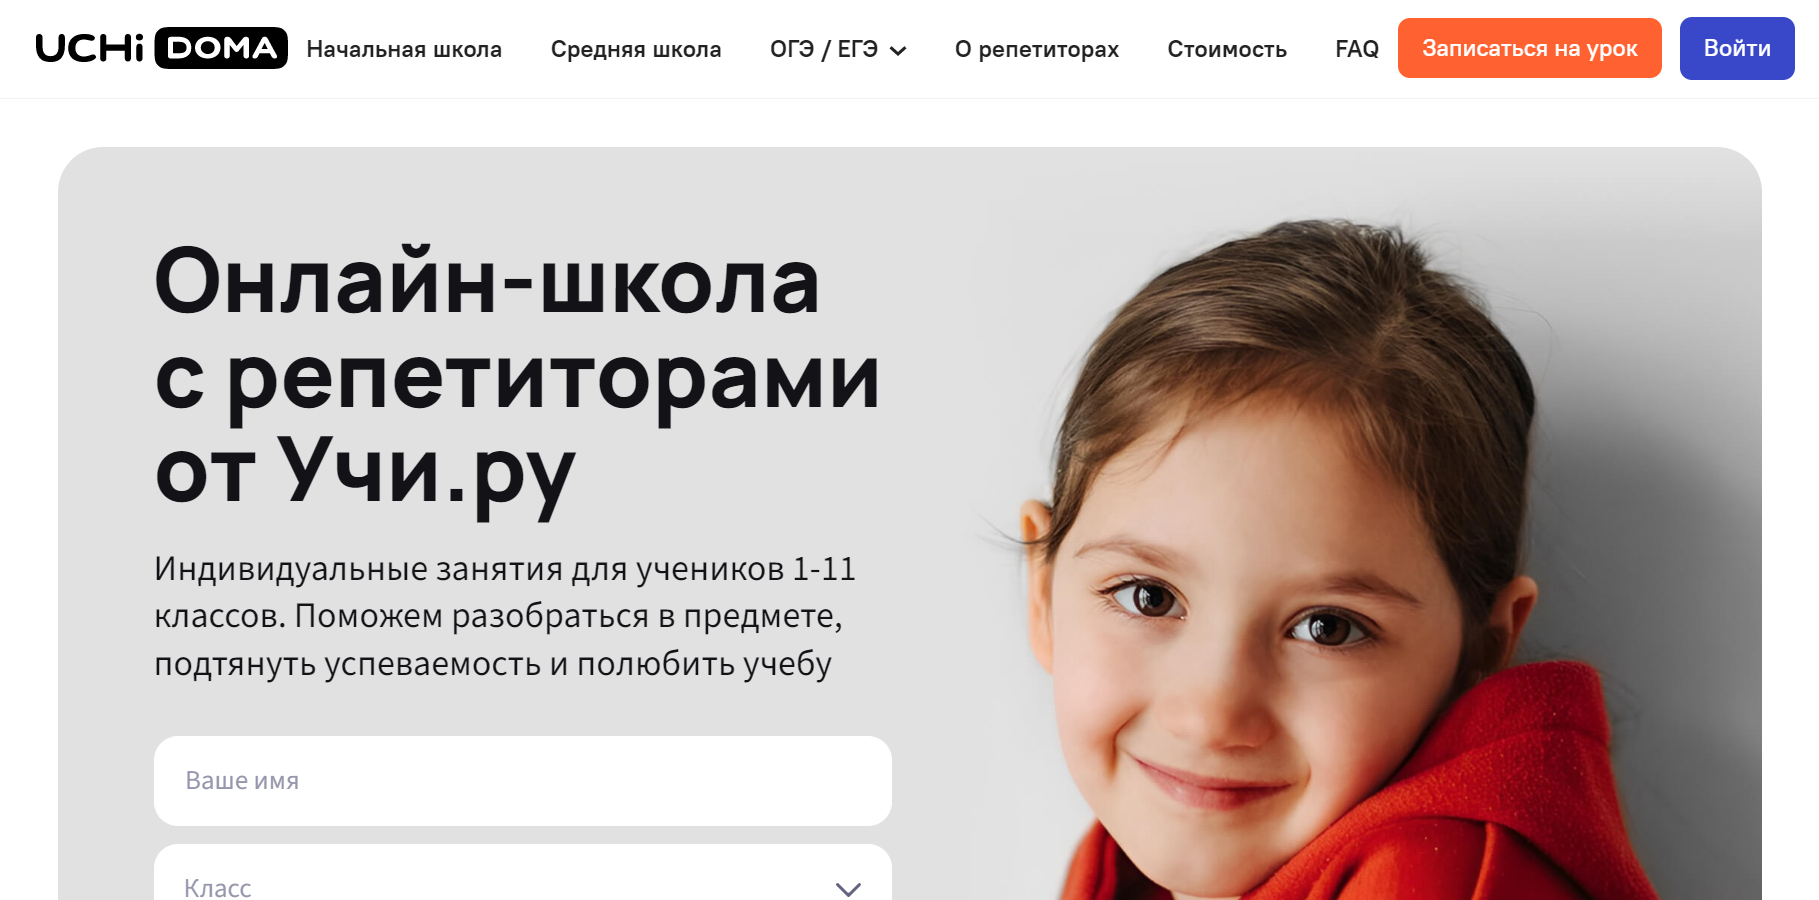Open the Начальная школа menu item
1819x900 pixels.
pyautogui.click(x=404, y=49)
